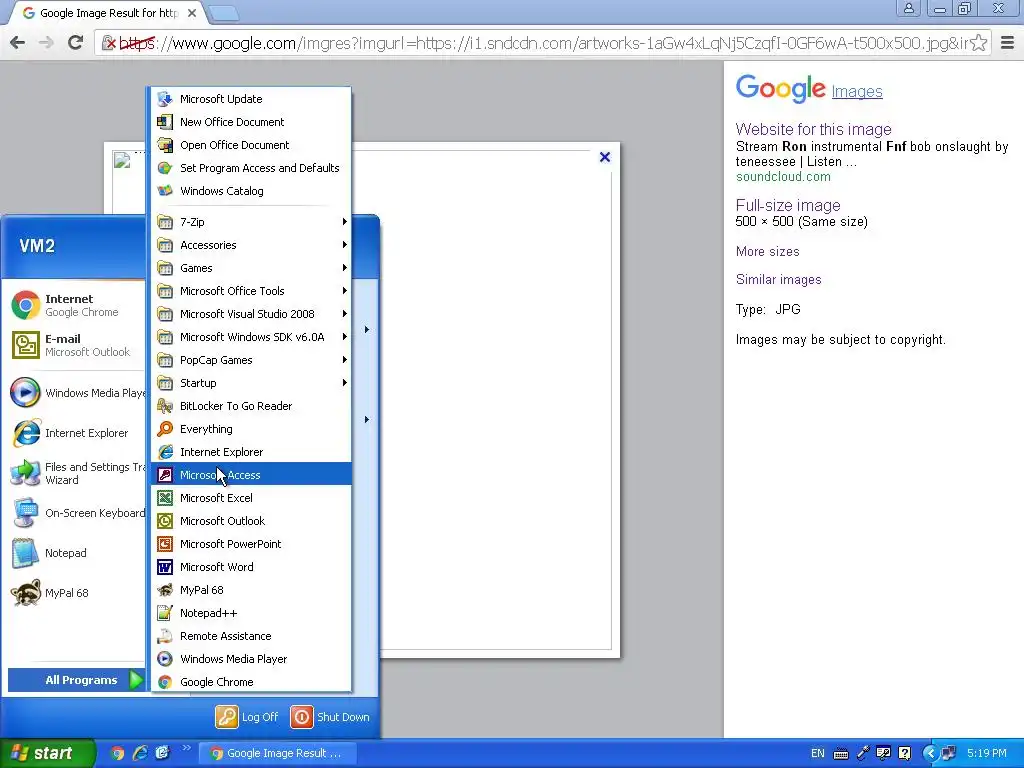Reload the current Chrome page
1024x768 pixels.
[x=75, y=43]
